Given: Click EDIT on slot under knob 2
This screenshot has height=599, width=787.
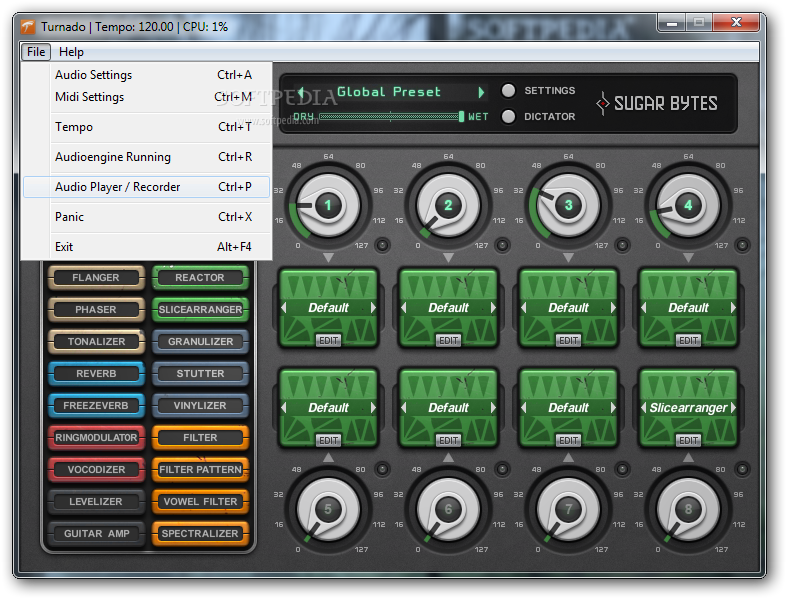Looking at the screenshot, I should coord(448,340).
